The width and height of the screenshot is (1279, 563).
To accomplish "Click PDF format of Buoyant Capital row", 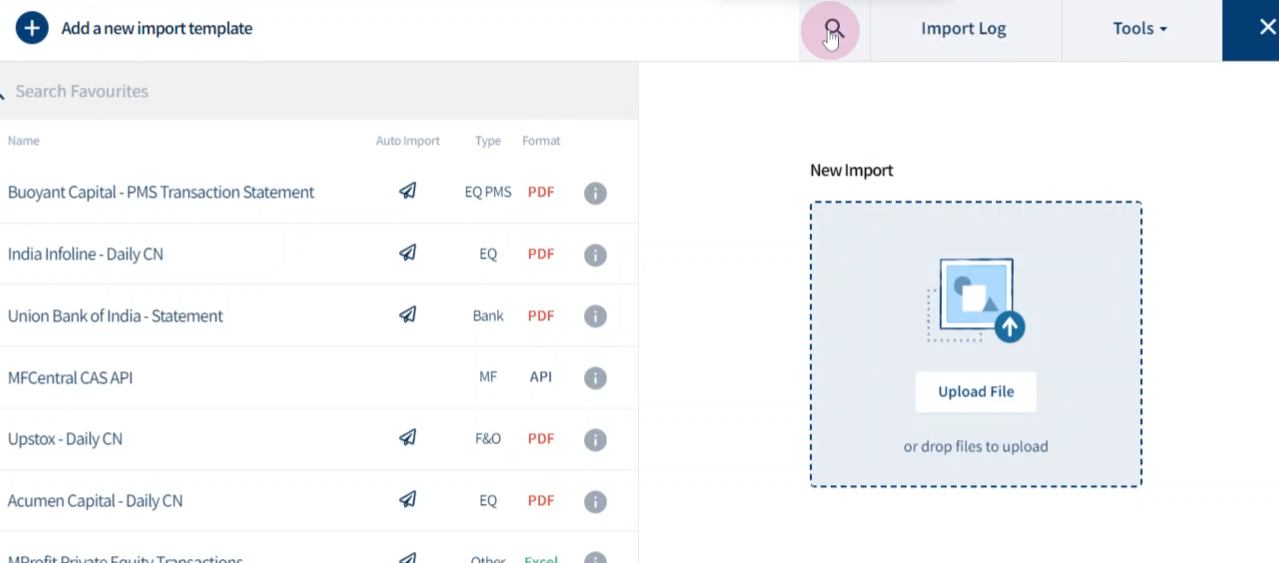I will coord(541,192).
